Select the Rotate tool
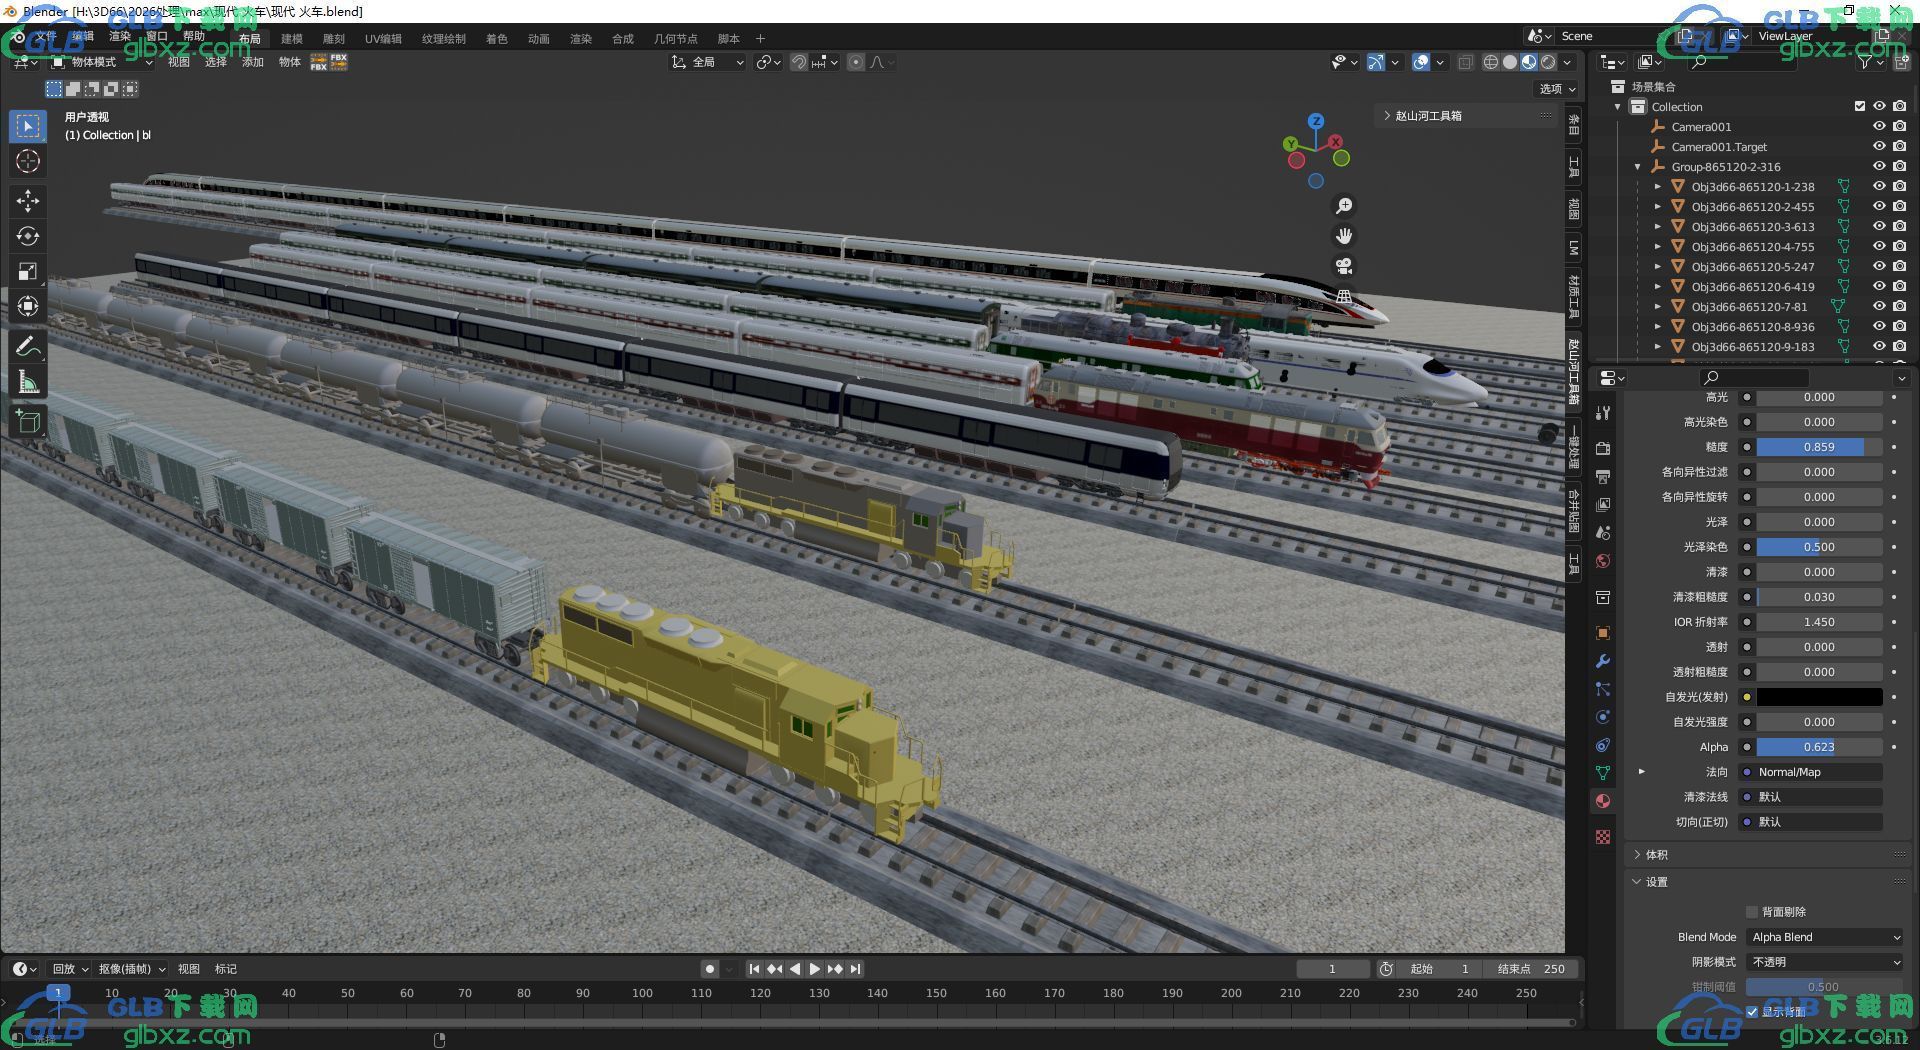This screenshot has height=1050, width=1920. click(x=28, y=236)
